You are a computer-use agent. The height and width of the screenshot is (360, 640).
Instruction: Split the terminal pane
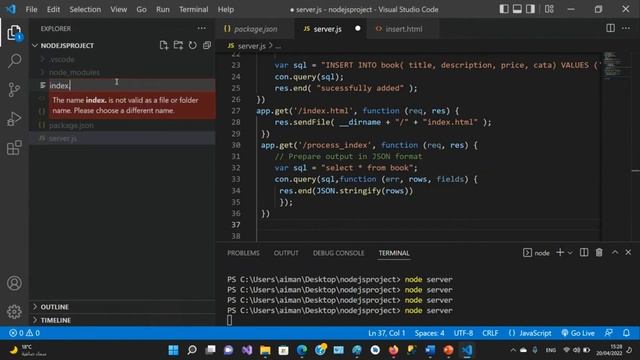tap(584, 253)
